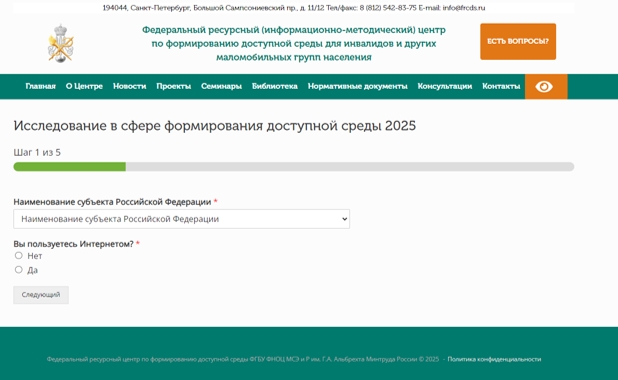Image resolution: width=618 pixels, height=380 pixels.
Task: Select the "Да" radio button
Action: 19,270
